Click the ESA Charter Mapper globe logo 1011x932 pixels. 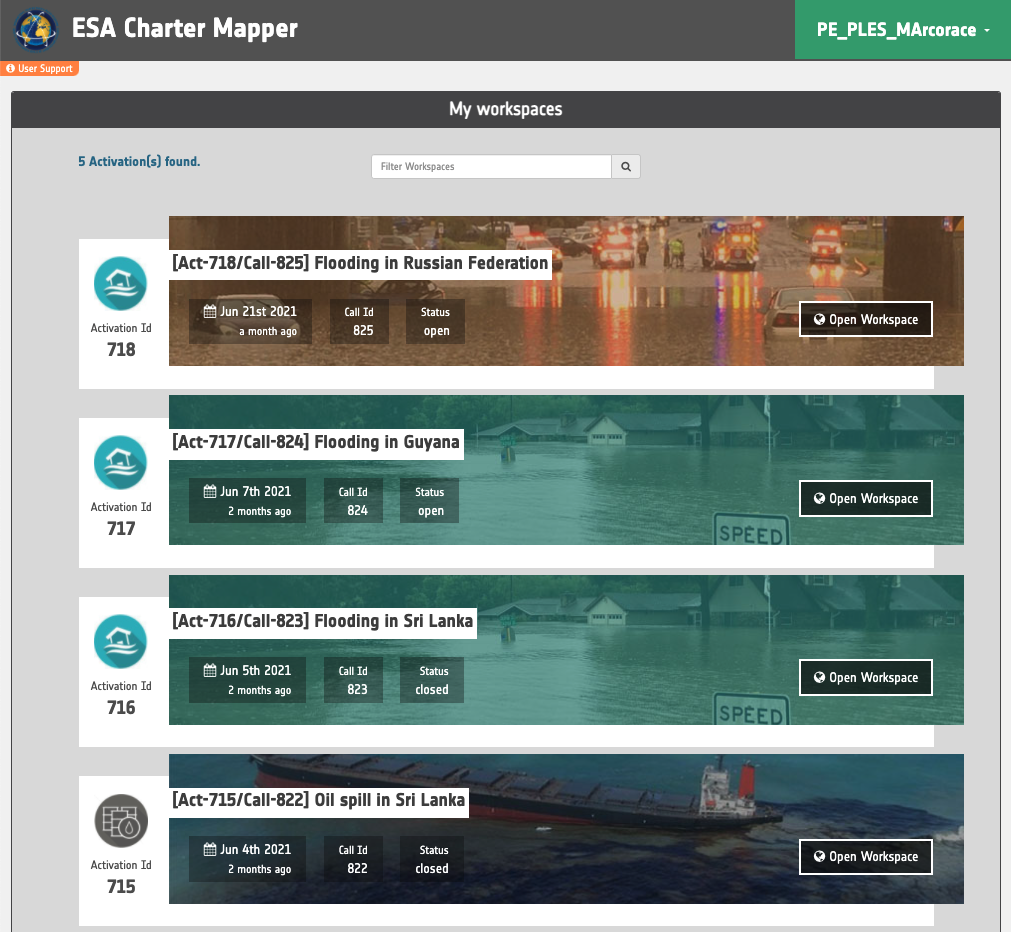[36, 30]
